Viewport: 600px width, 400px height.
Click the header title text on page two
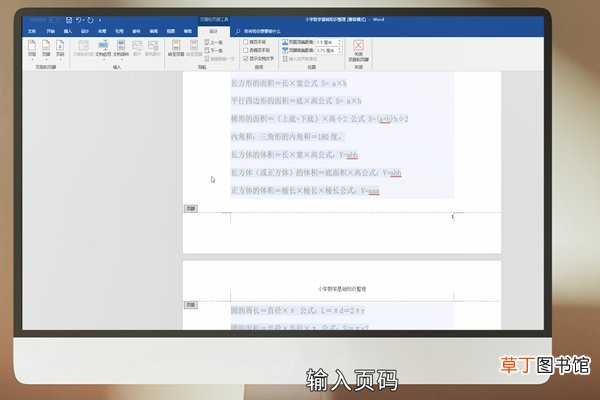342,289
